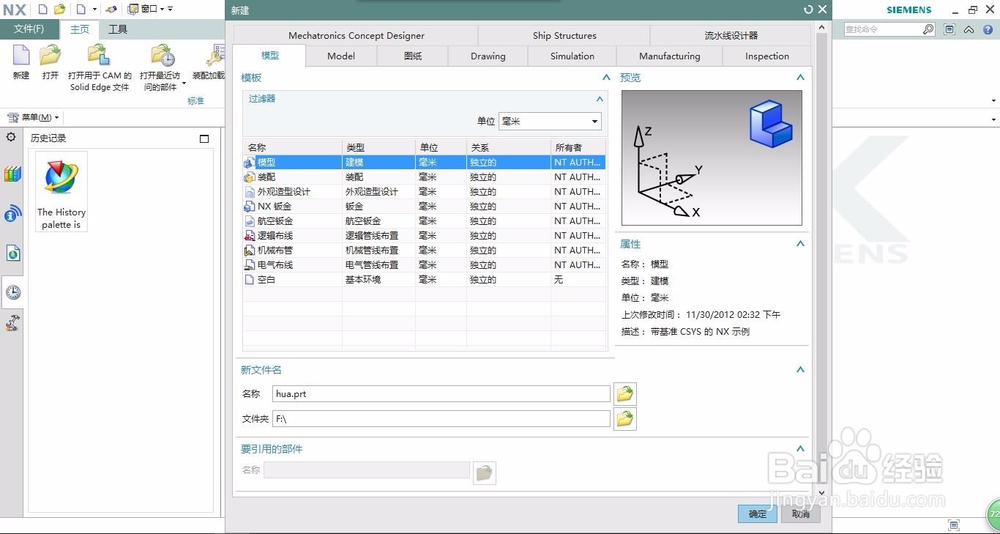Image resolution: width=1000 pixels, height=534 pixels.
Task: Click the 打开最近访问的部件 recent parts icon
Action: coord(163,56)
